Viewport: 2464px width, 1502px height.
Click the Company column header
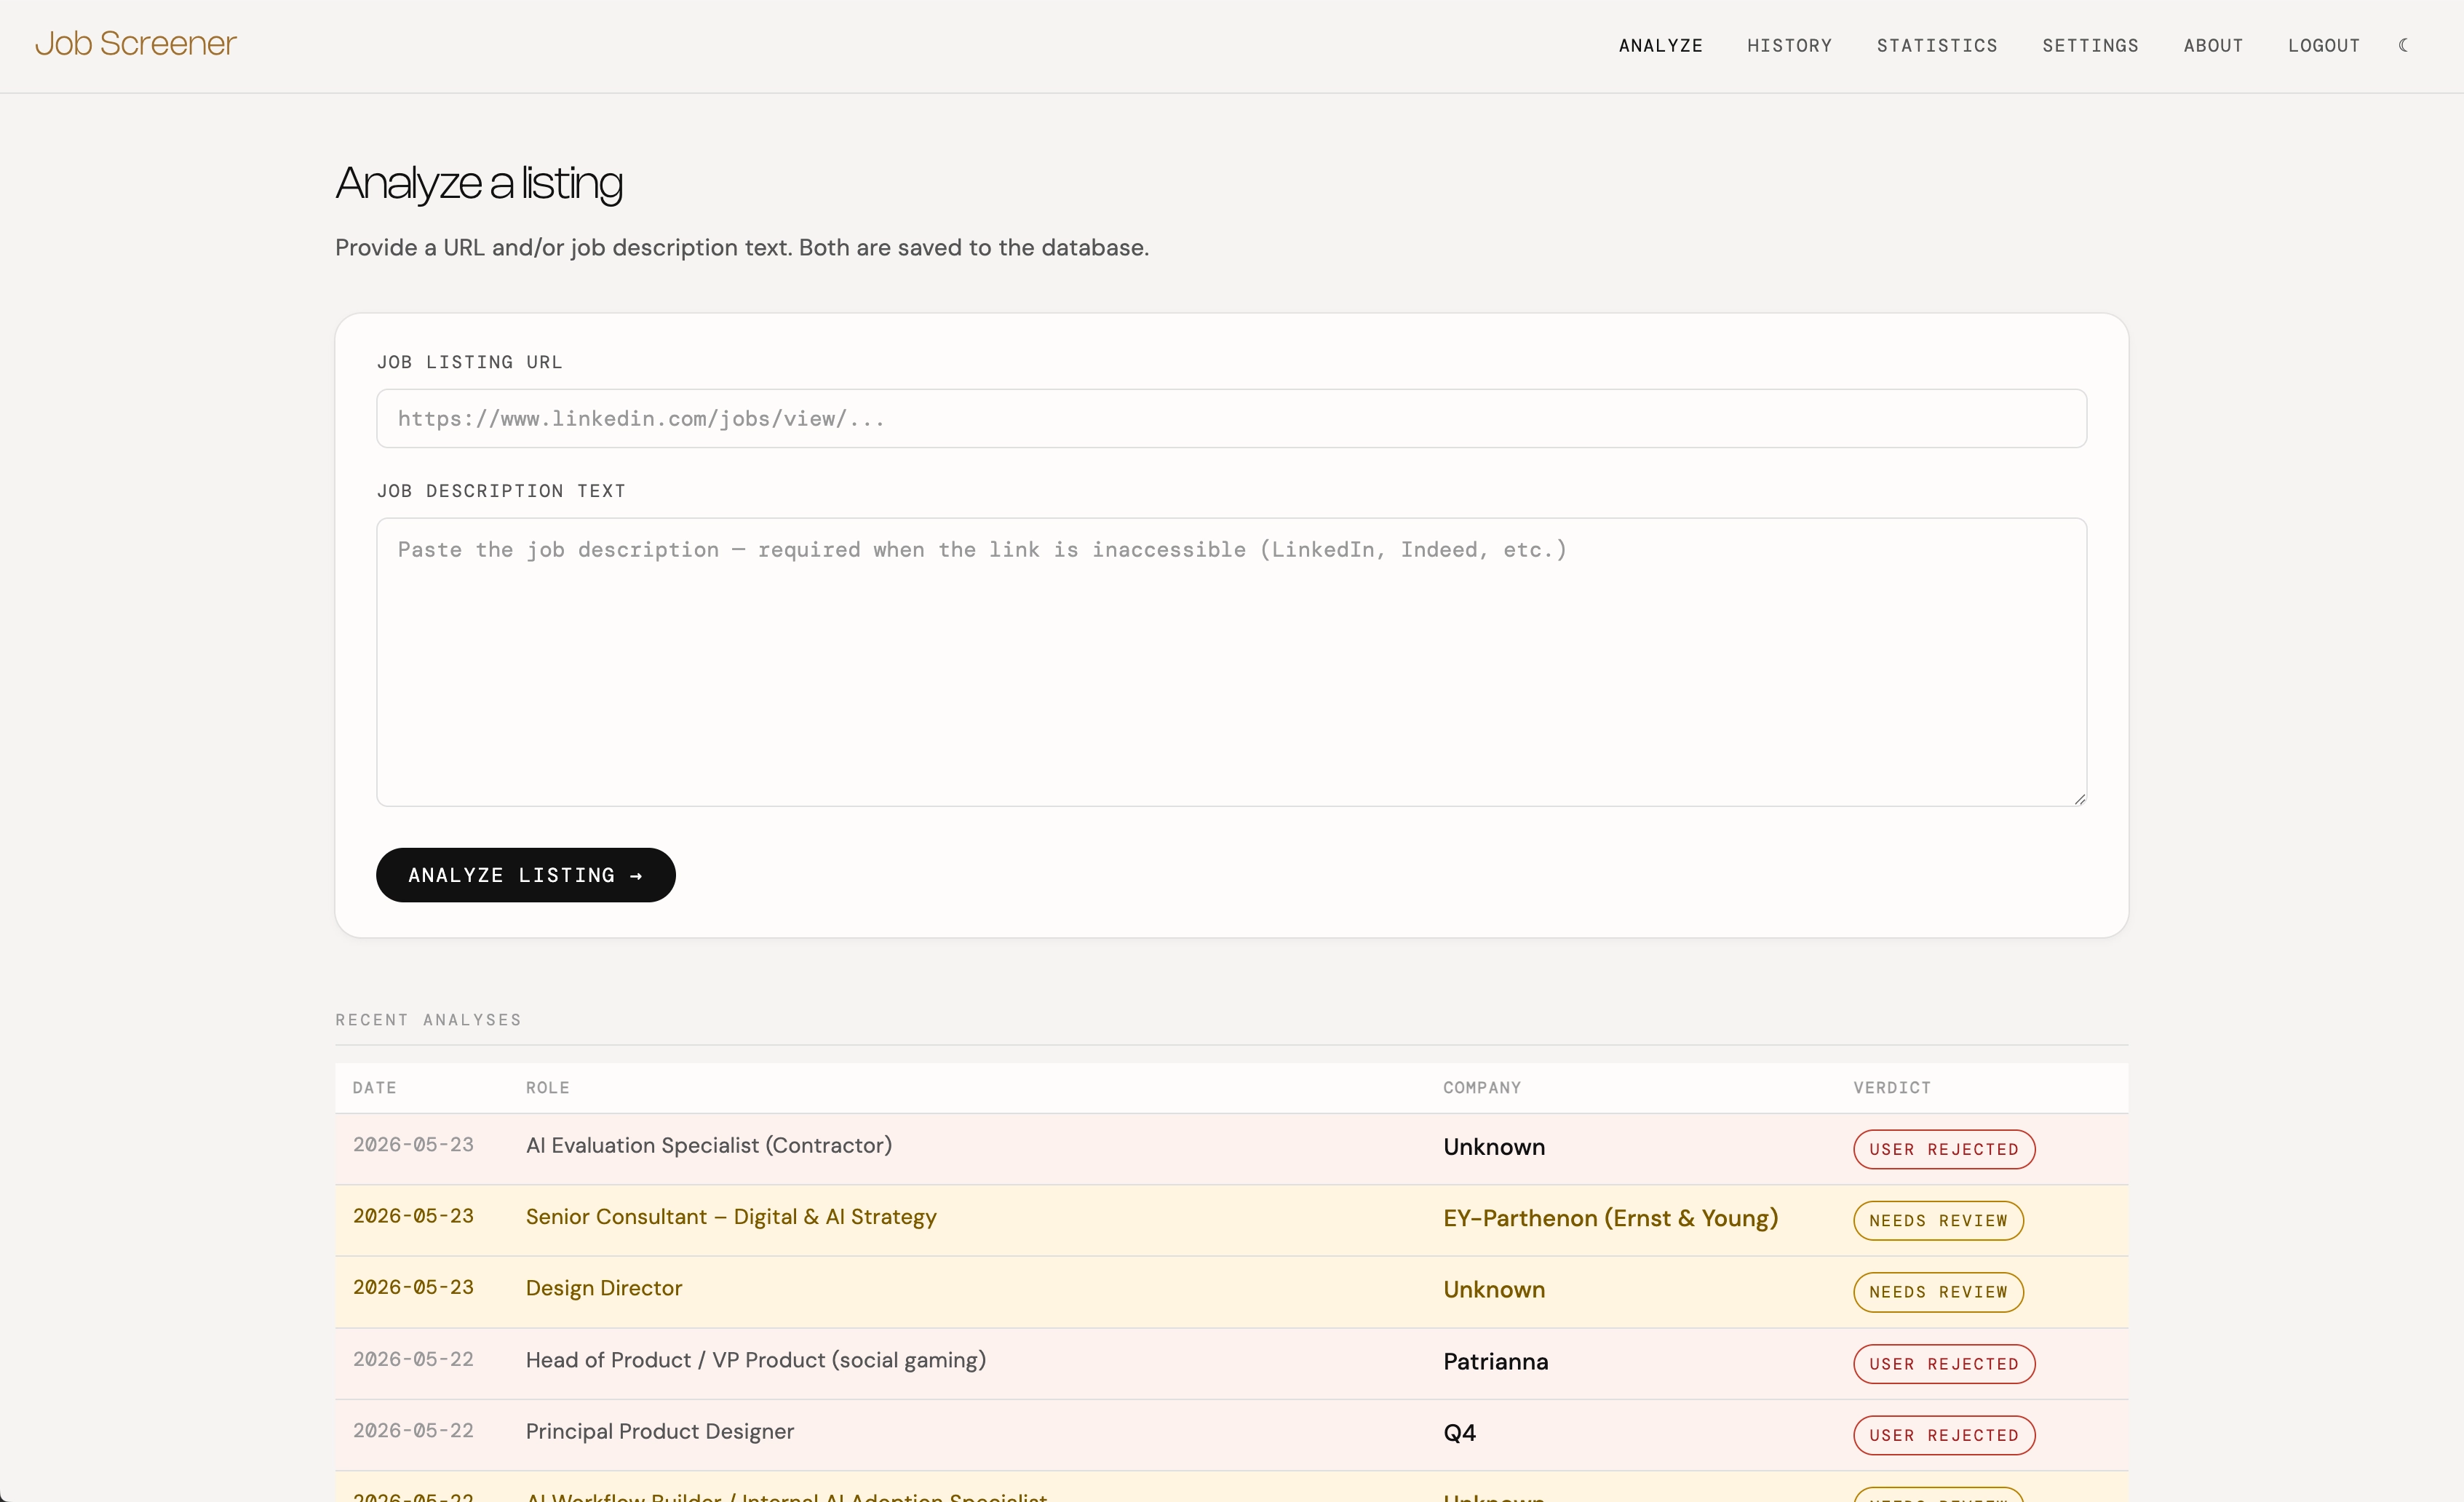tap(1481, 1087)
